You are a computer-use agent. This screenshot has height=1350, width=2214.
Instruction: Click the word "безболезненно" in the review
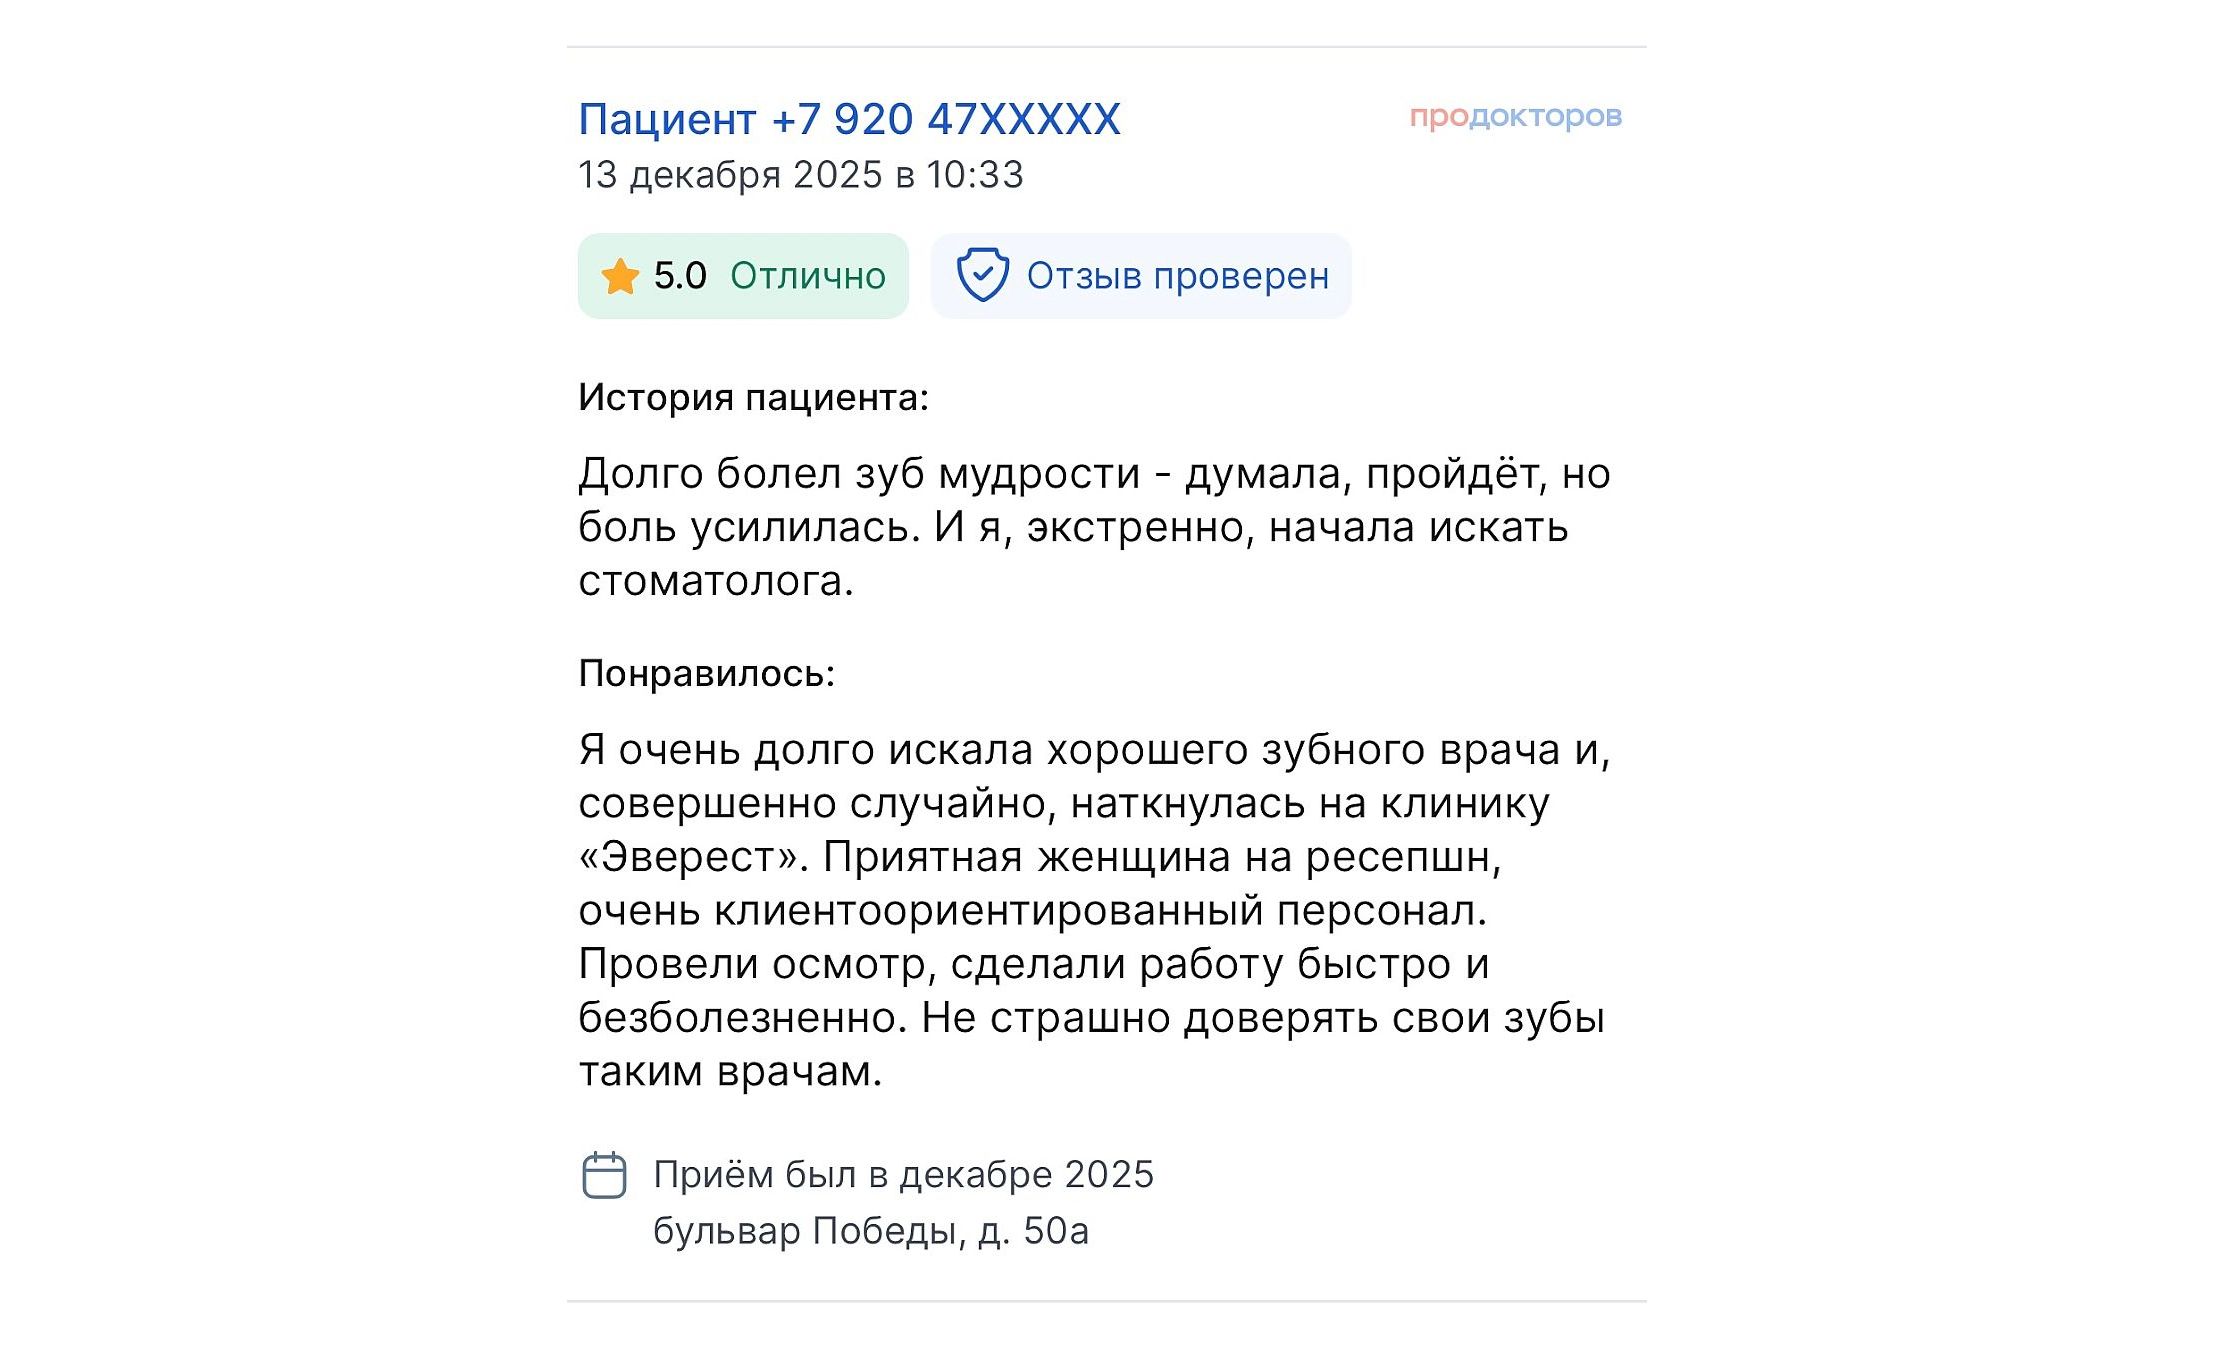click(742, 1018)
